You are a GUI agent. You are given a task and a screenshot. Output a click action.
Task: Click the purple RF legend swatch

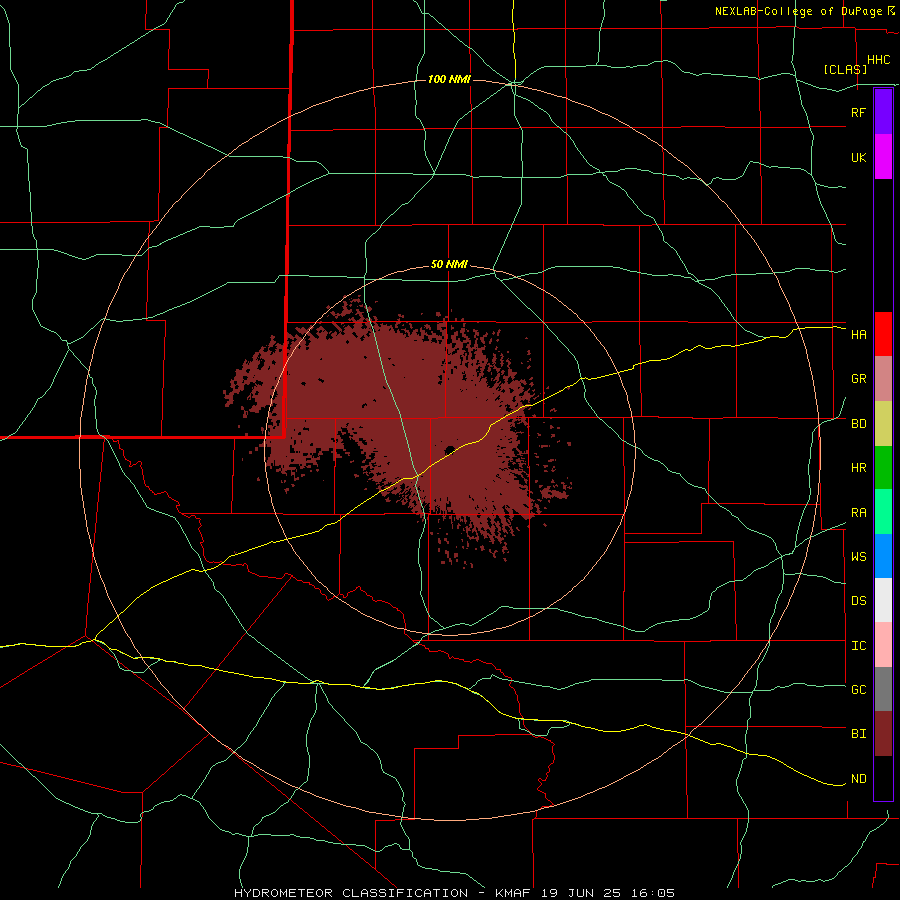point(883,111)
